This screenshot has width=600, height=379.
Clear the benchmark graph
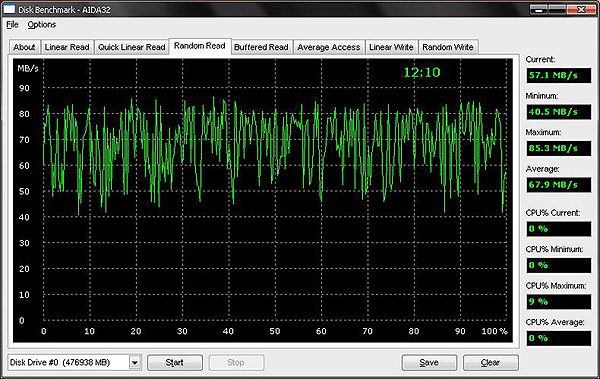(491, 363)
